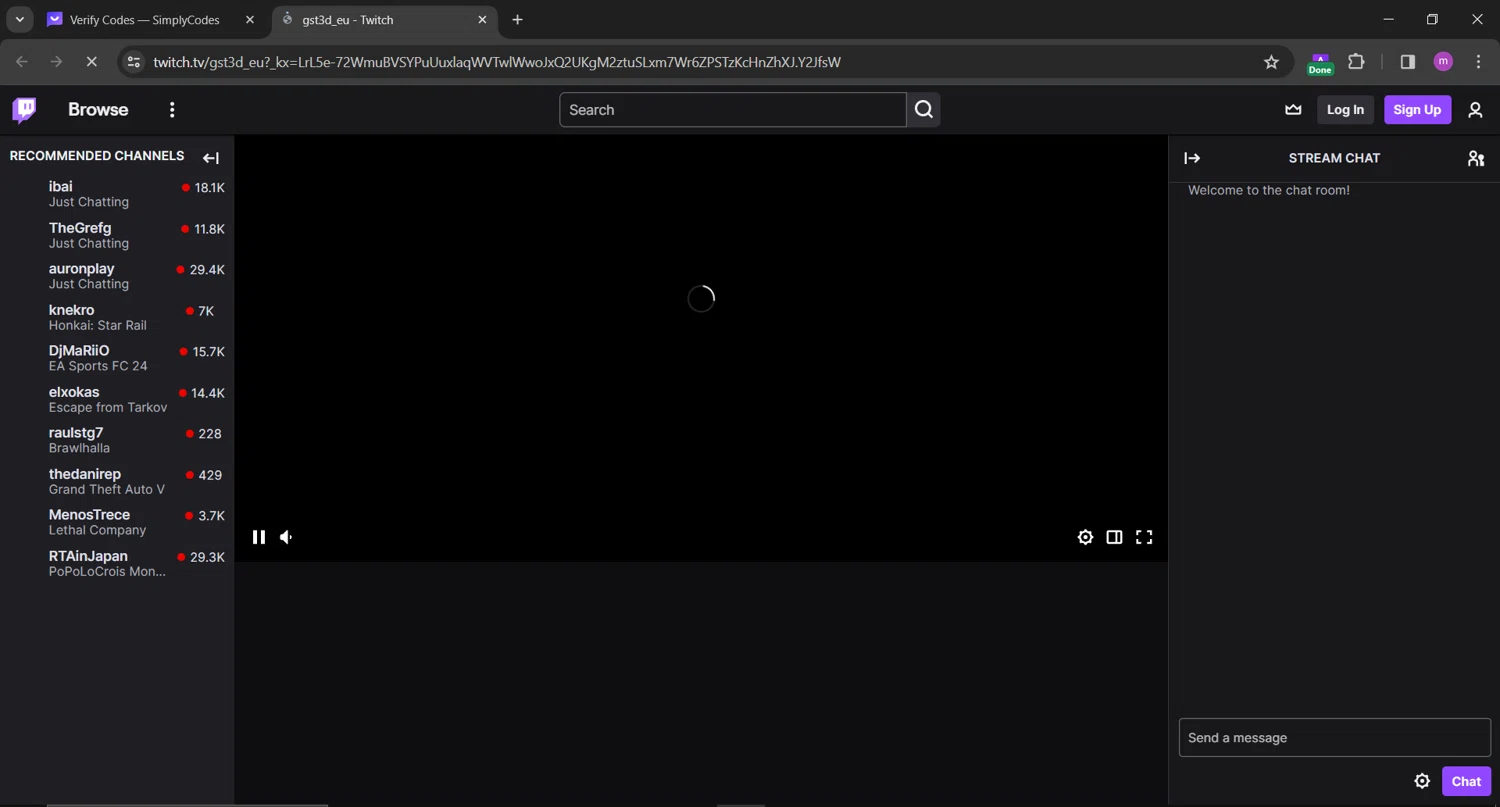Click the purple Chat button
The width and height of the screenshot is (1500, 807).
[x=1466, y=781]
